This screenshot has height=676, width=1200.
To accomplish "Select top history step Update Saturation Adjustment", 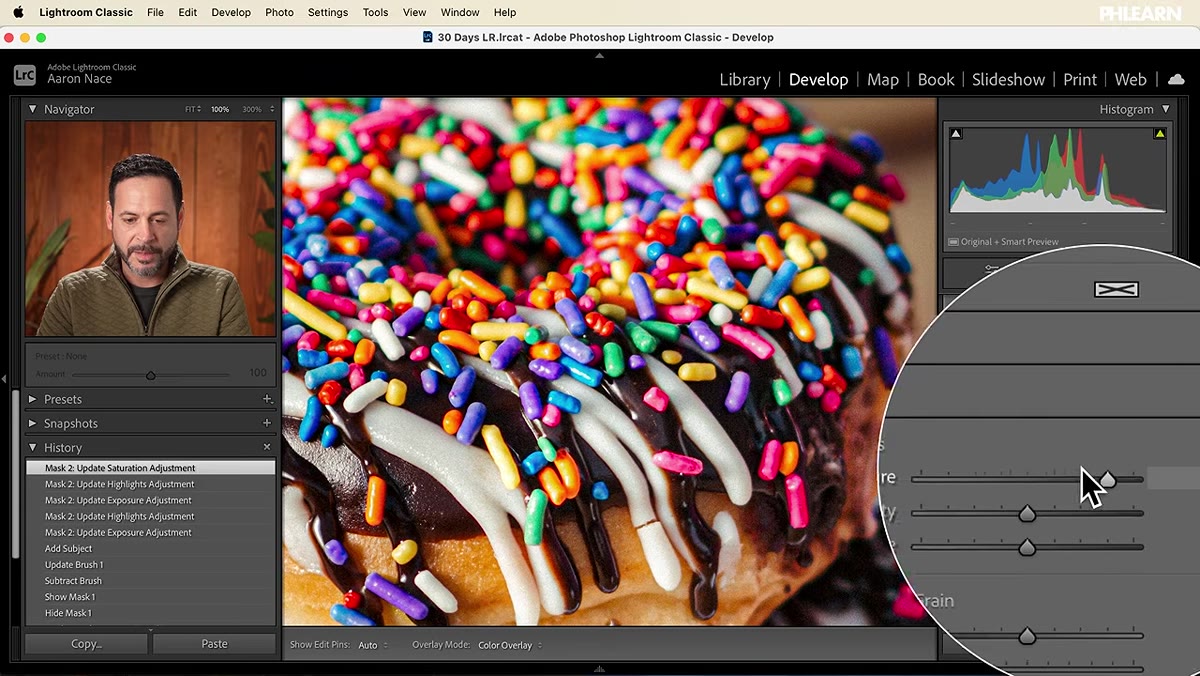I will [150, 468].
